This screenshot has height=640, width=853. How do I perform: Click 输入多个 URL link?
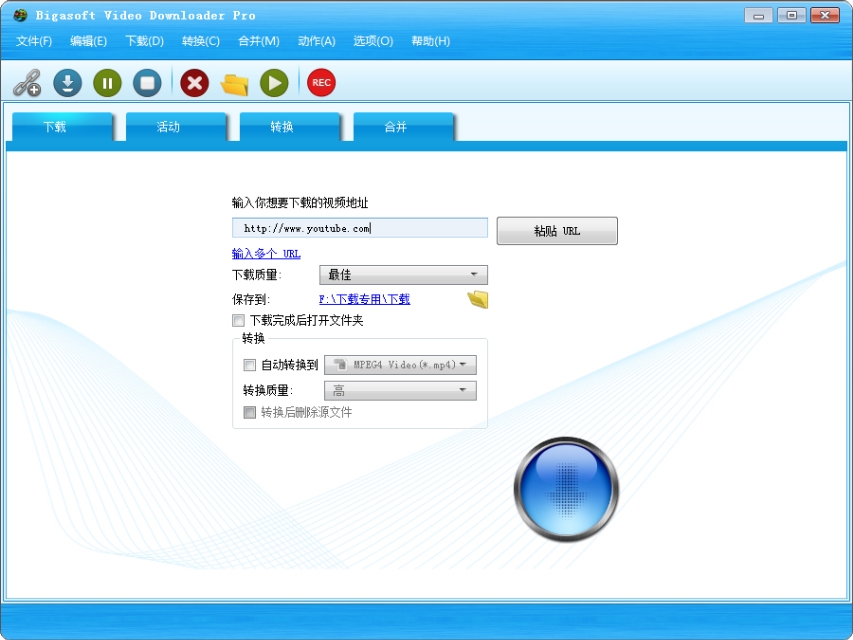click(x=266, y=254)
